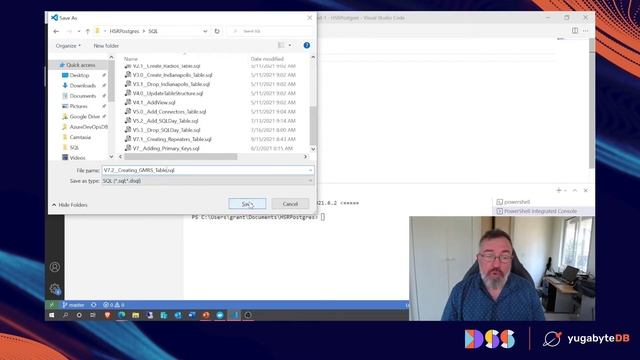
Task: Open SQL folder in navigation pane
Action: [x=74, y=147]
